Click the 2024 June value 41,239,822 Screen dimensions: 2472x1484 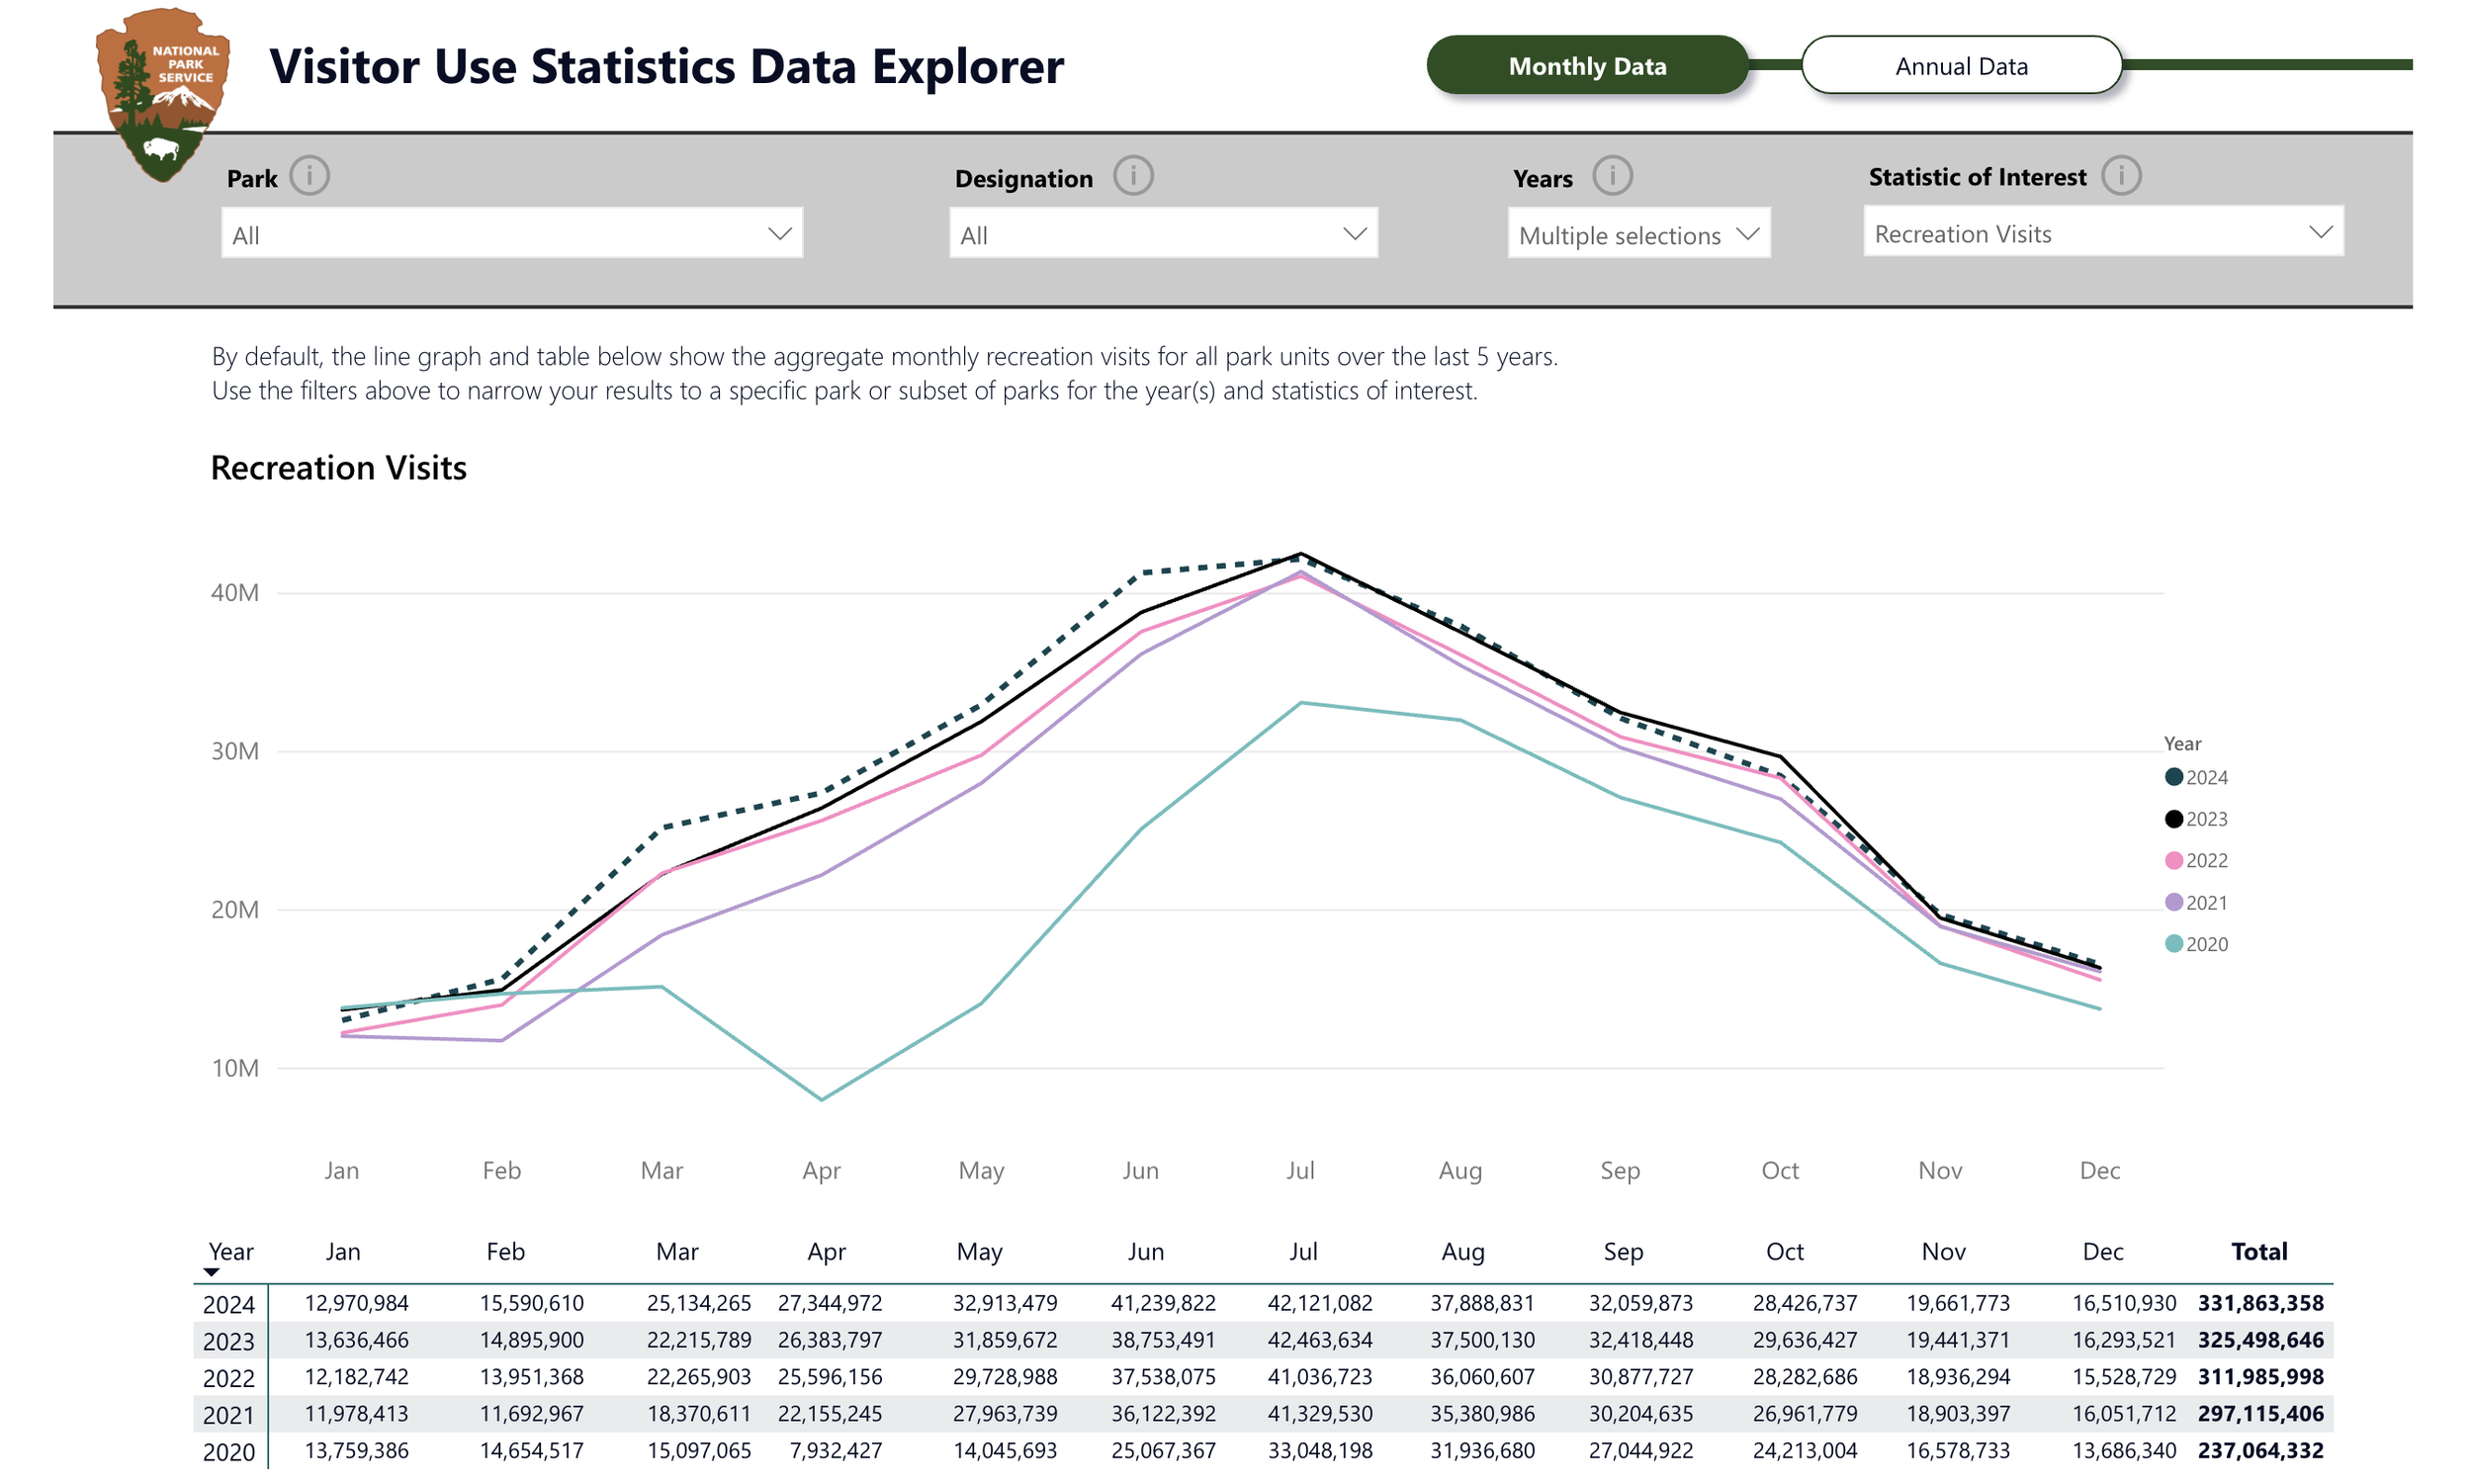[x=1163, y=1303]
